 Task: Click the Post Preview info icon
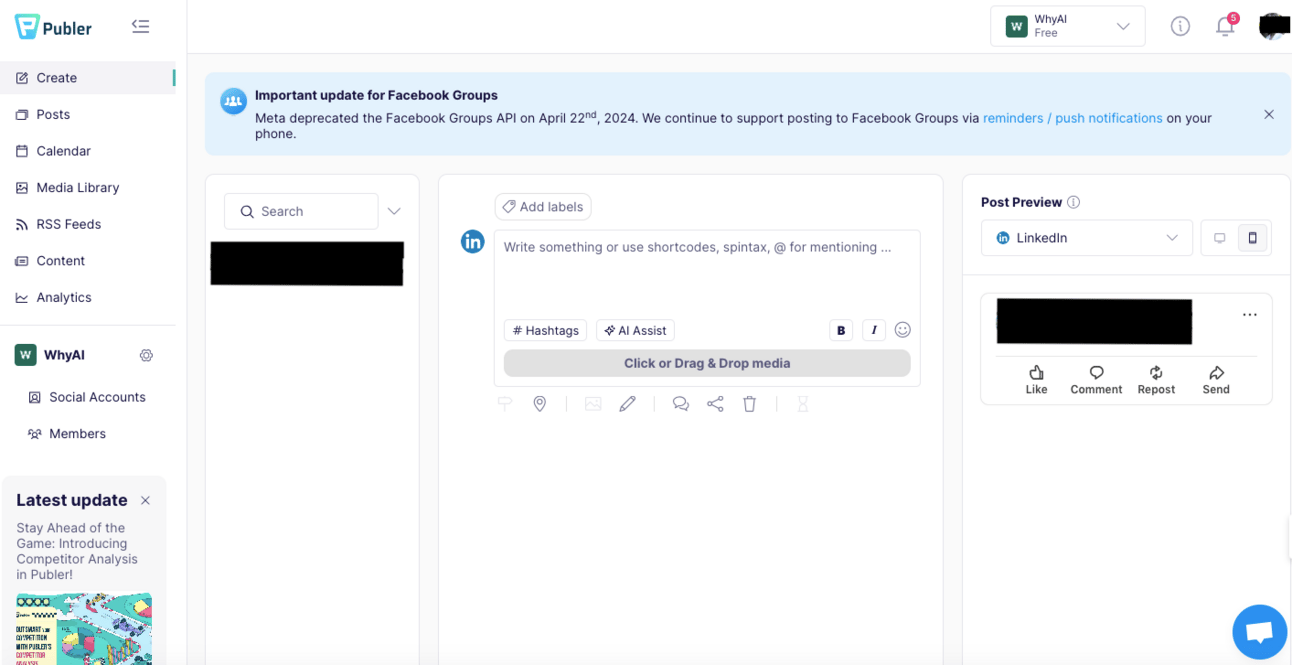coord(1073,202)
